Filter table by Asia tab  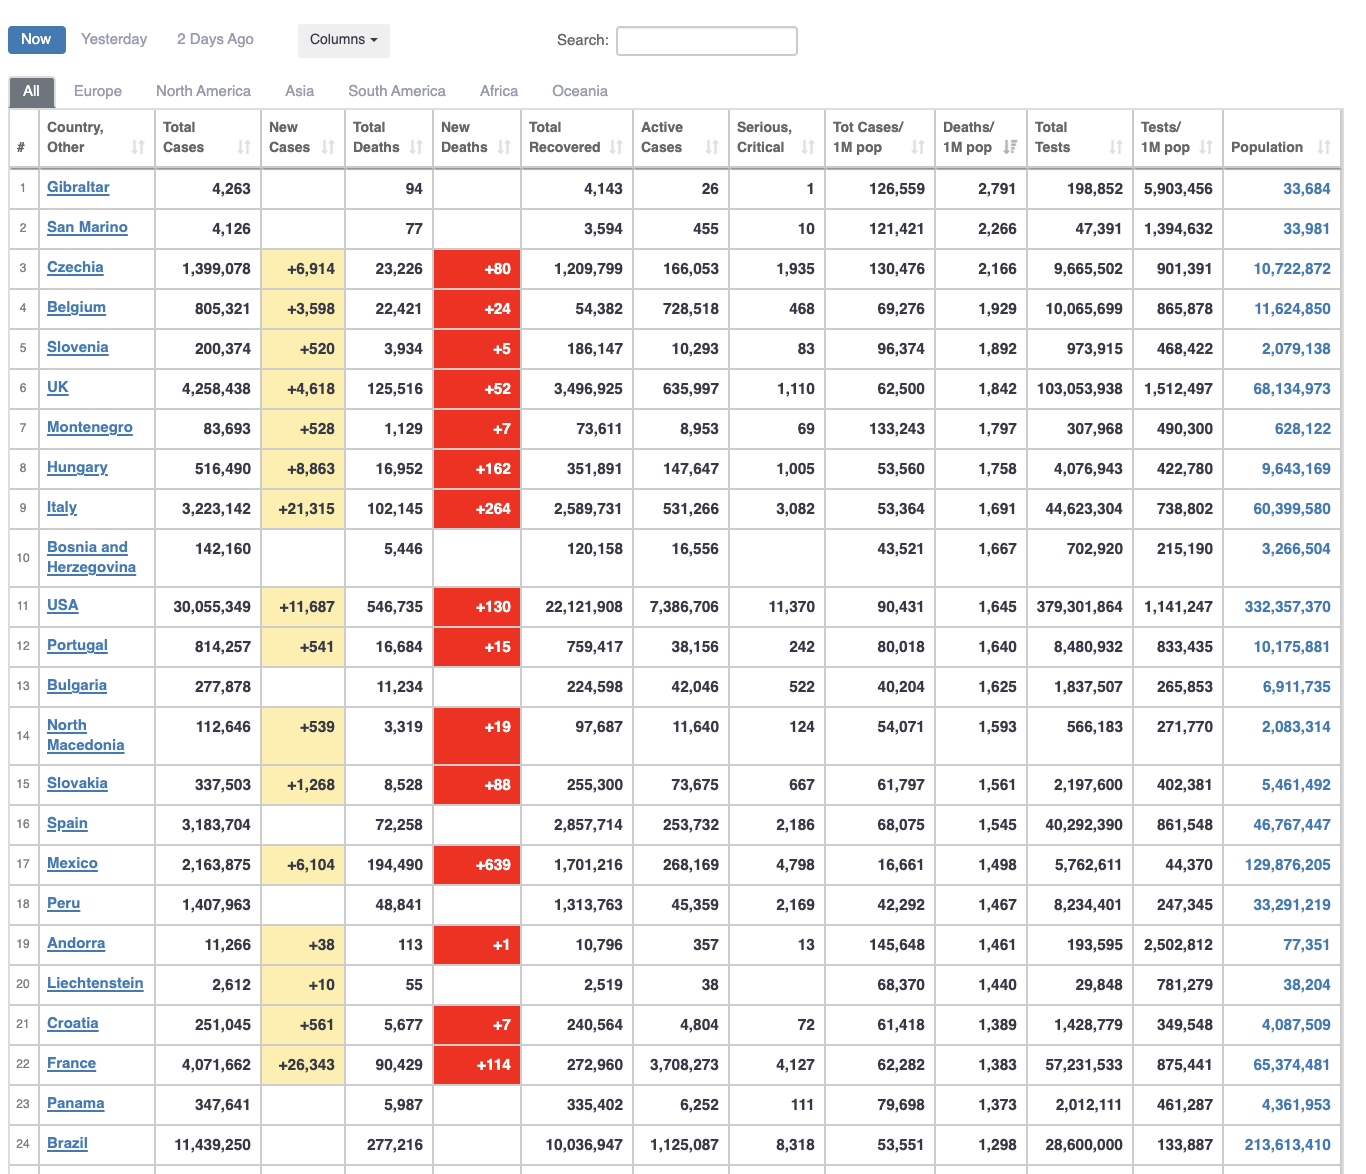(299, 91)
